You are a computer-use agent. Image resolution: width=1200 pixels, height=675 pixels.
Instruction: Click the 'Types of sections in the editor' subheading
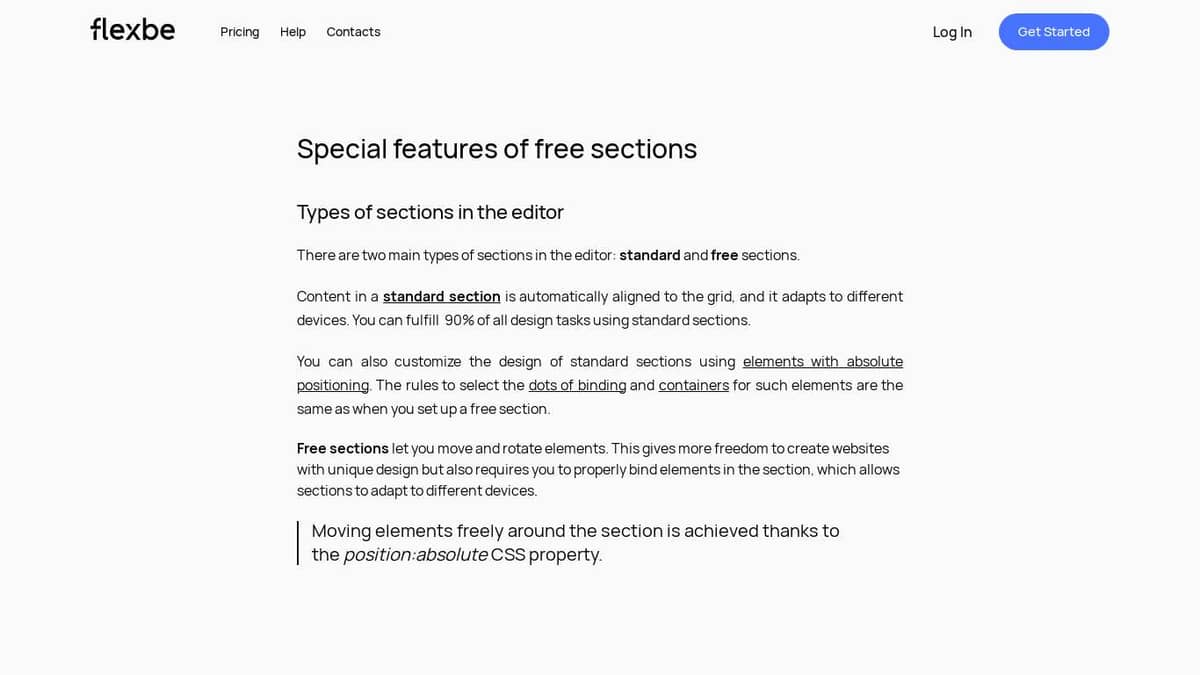430,212
